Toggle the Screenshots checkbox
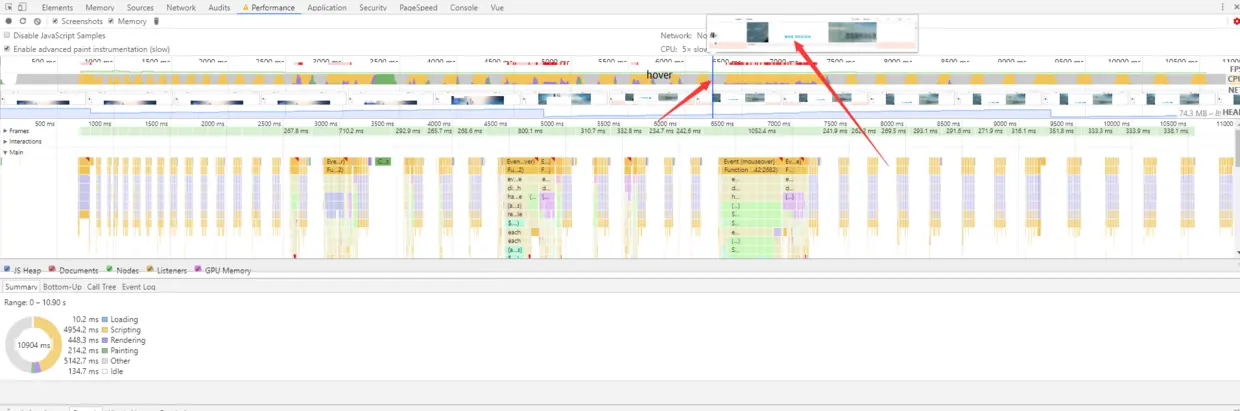Screen dimensions: 1240x411 coord(56,21)
